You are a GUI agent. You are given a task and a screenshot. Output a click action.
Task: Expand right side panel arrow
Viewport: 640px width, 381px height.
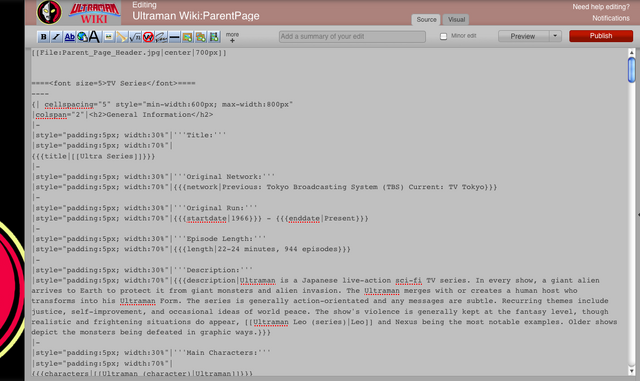tap(638, 214)
